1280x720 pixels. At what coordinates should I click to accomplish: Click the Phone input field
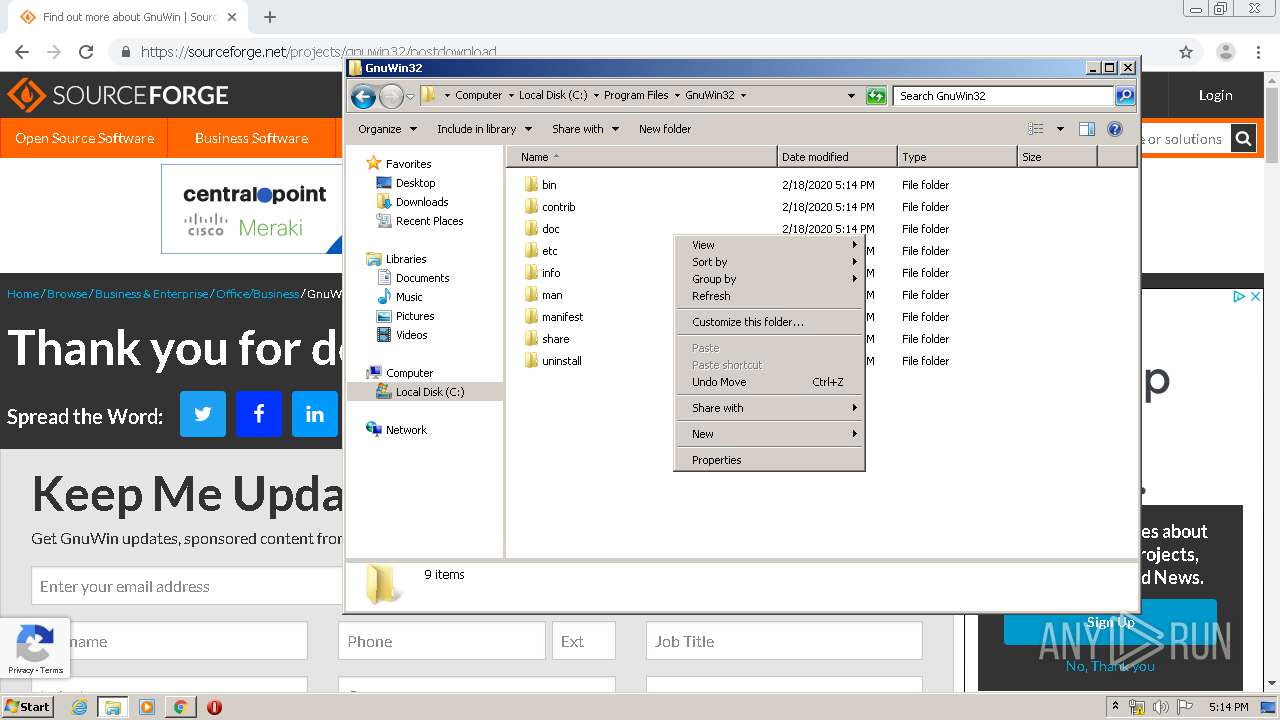pyautogui.click(x=442, y=641)
